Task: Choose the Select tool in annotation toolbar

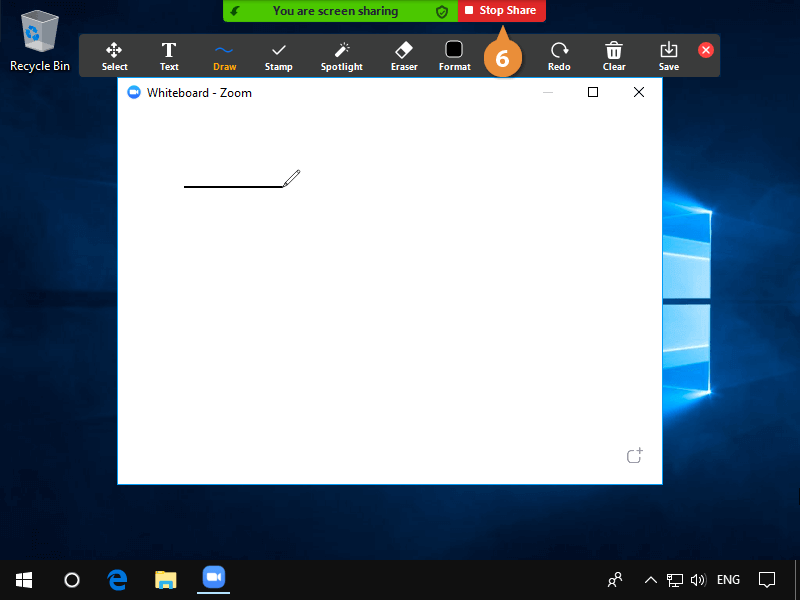Action: pos(114,56)
